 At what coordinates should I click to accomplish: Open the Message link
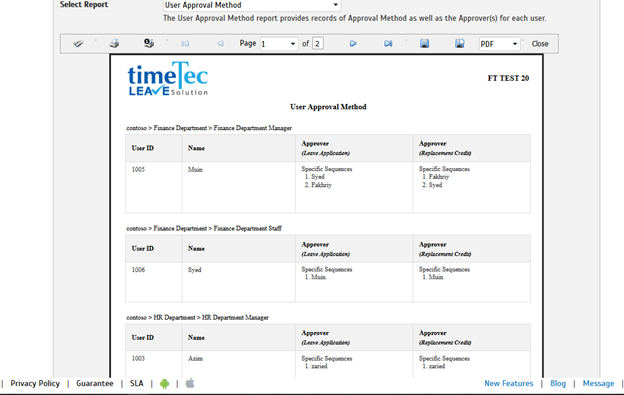pos(598,383)
